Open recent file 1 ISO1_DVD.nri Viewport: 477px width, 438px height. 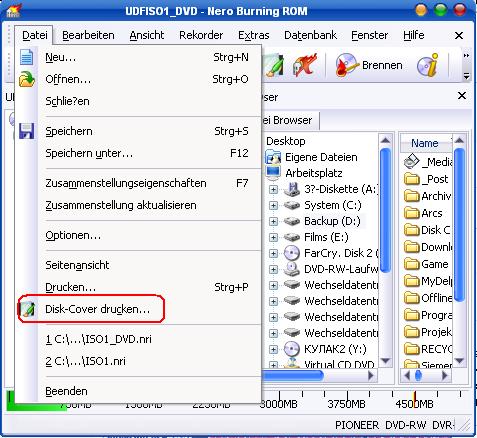coord(138,339)
